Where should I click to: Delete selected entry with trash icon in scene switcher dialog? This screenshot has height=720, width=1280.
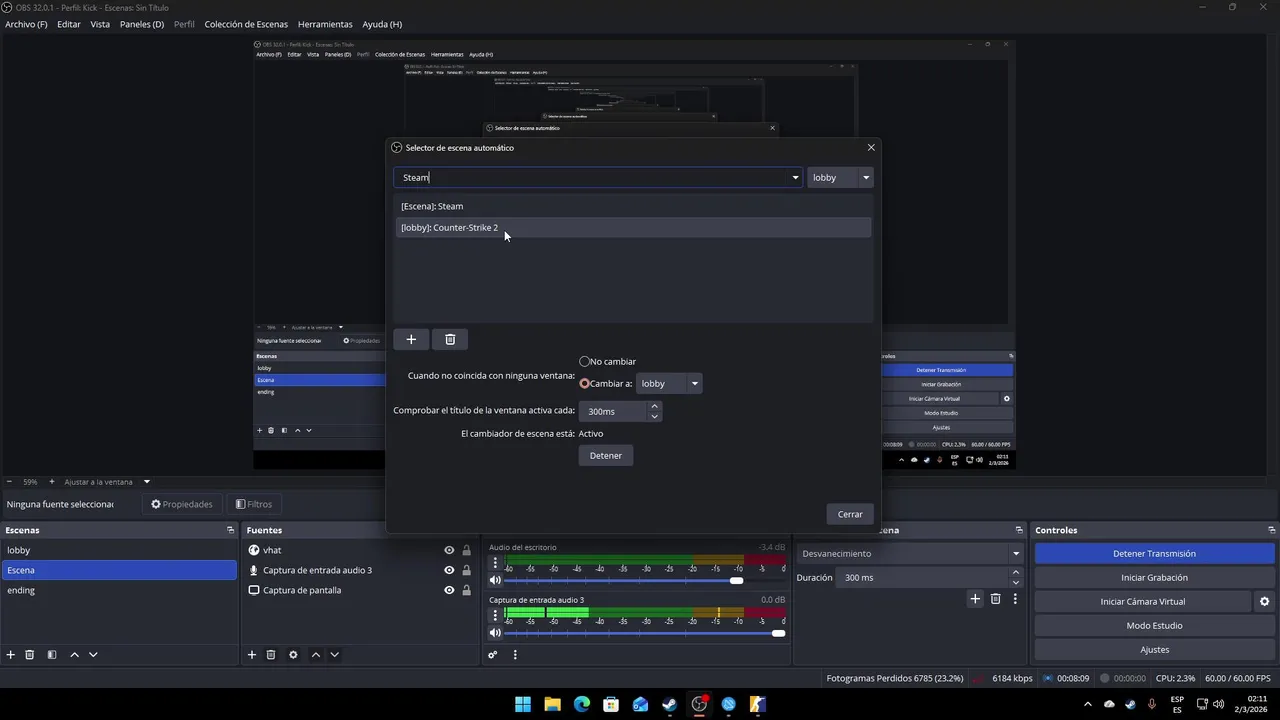450,340
